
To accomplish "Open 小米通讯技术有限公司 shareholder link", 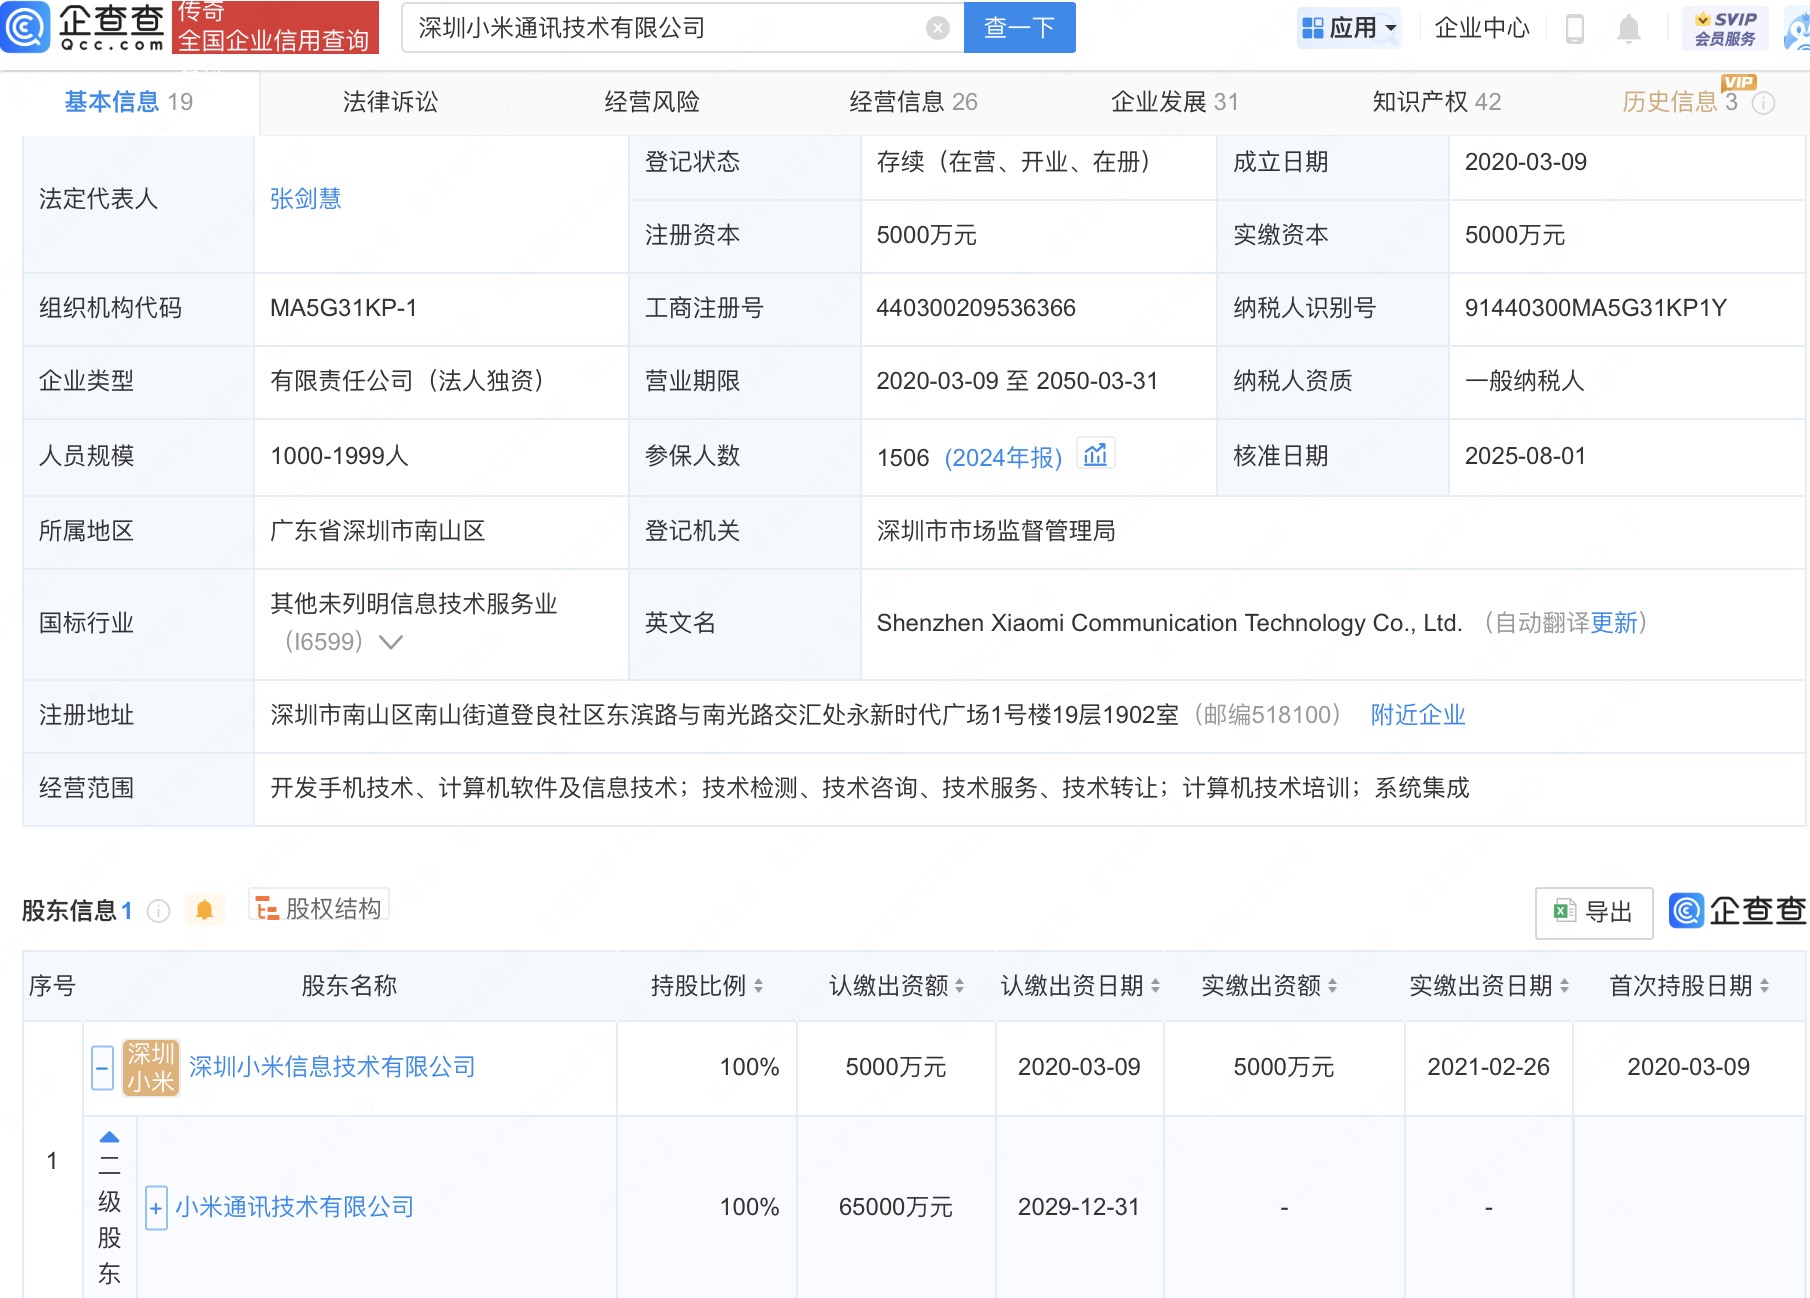I will pos(294,1207).
